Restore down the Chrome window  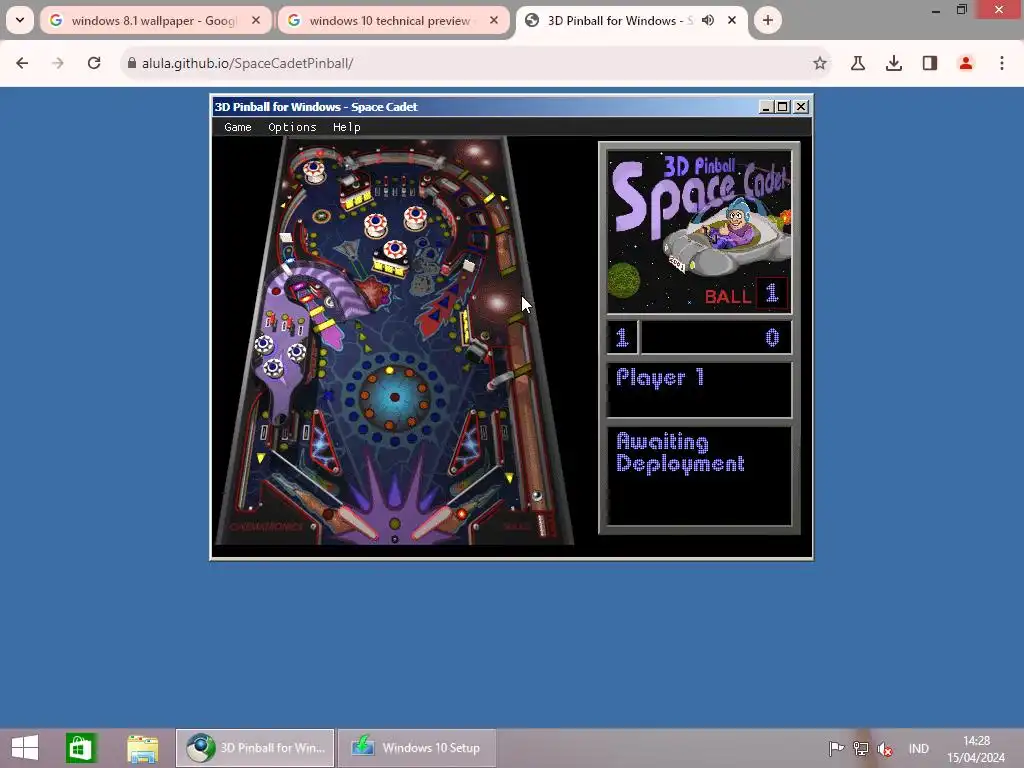(962, 10)
